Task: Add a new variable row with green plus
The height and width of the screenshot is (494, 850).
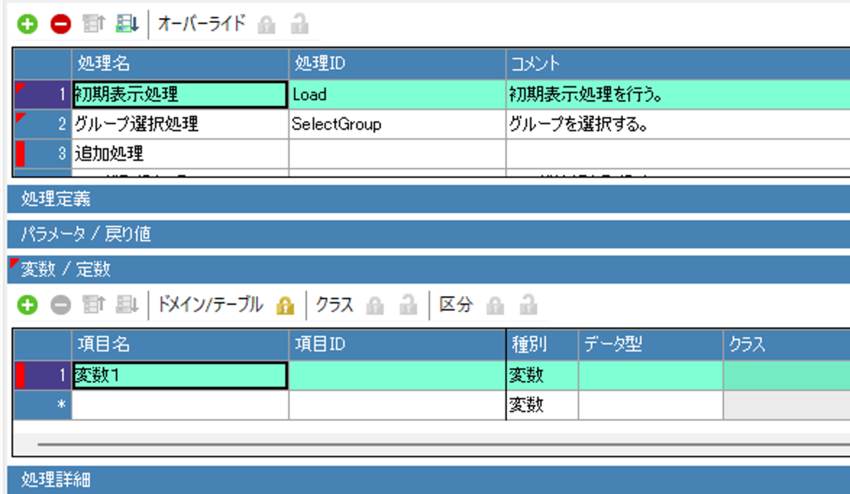Action: [x=27, y=305]
